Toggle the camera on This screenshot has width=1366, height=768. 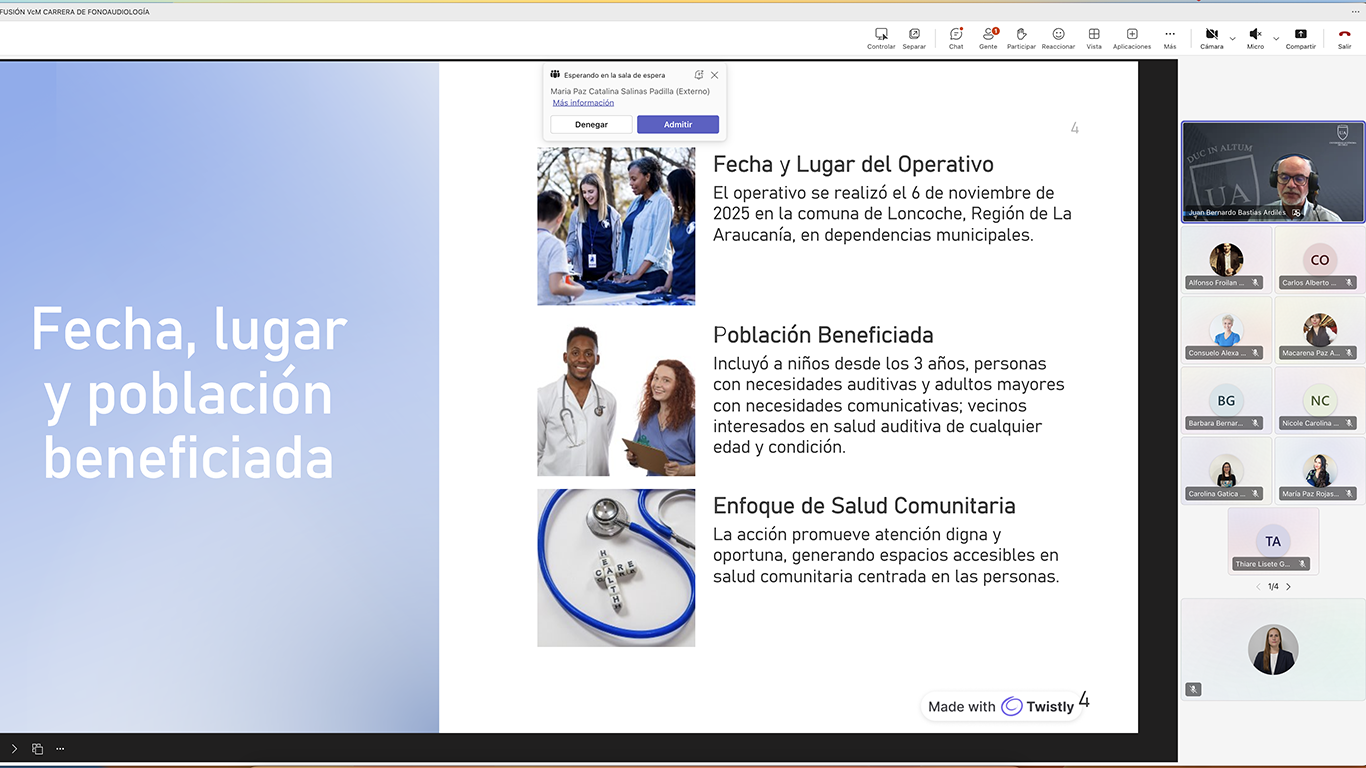(x=1212, y=34)
